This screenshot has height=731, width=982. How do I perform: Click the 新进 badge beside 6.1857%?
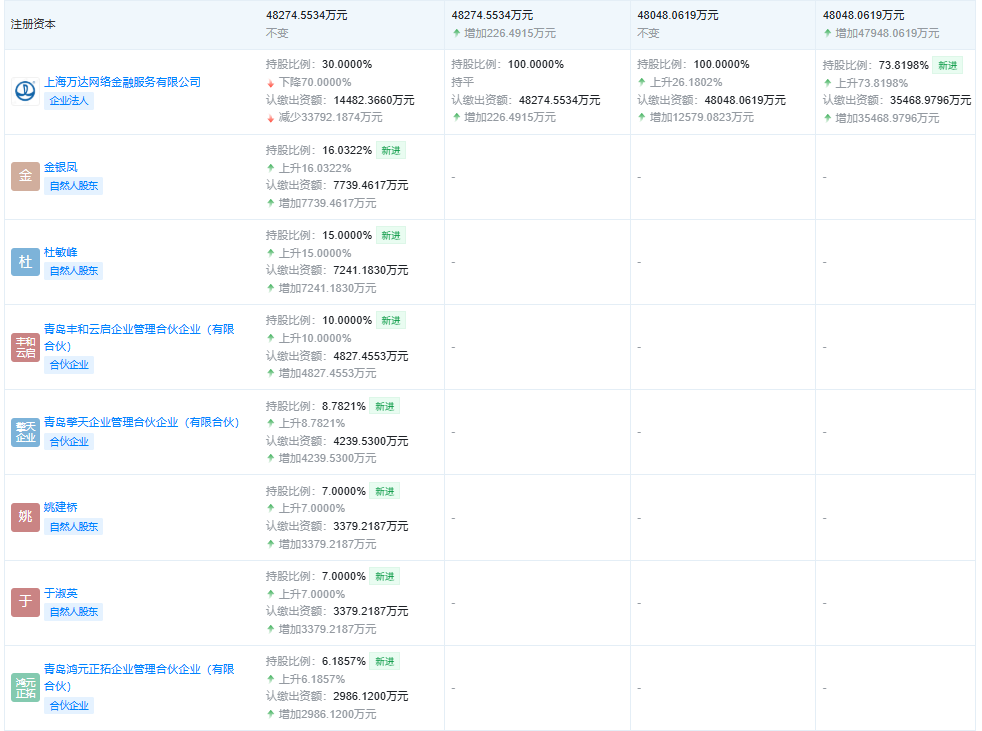click(385, 661)
